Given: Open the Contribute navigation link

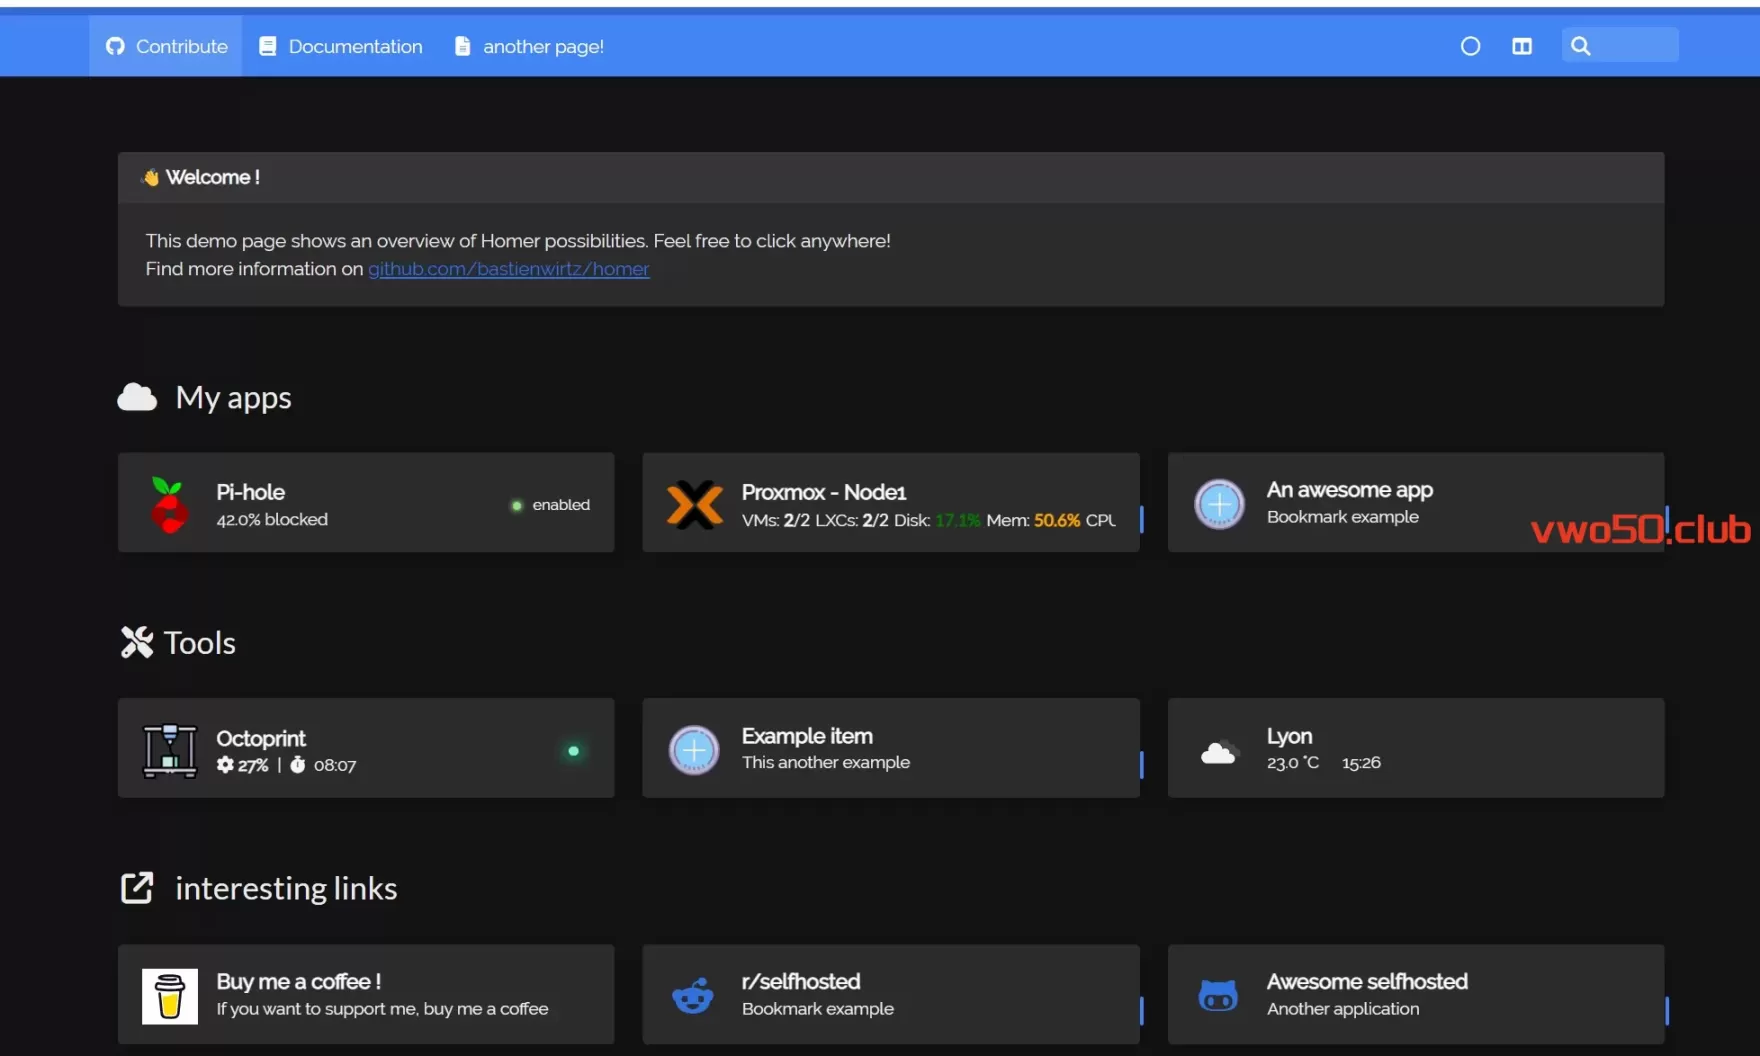Looking at the screenshot, I should click(x=166, y=46).
